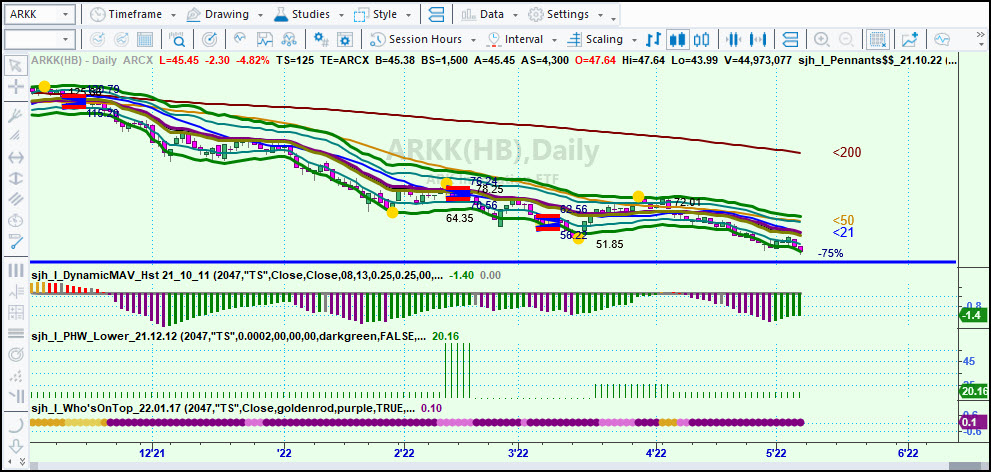Toggle the grid remove icon
This screenshot has height=472, width=991.
coord(877,39)
